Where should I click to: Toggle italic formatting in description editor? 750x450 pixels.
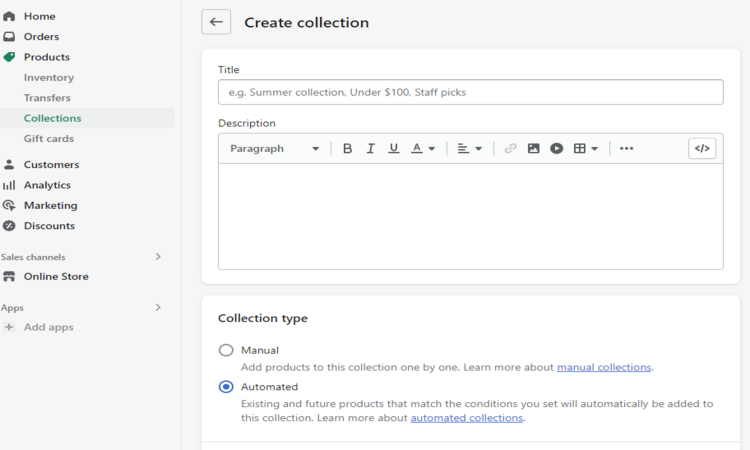(x=370, y=148)
